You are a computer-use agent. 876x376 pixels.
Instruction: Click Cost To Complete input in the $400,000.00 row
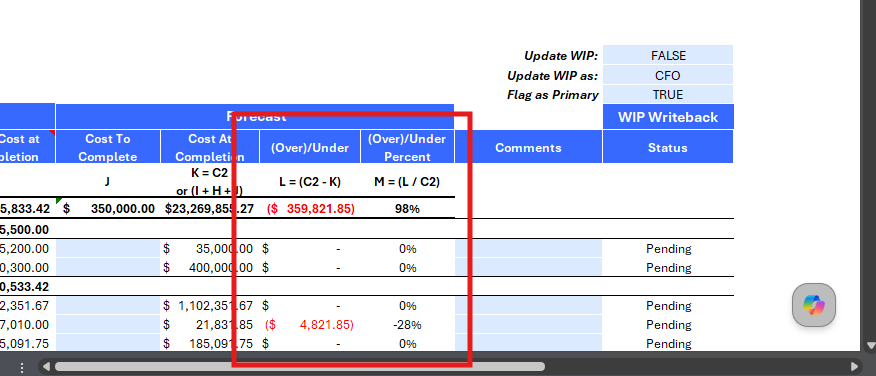pos(108,268)
